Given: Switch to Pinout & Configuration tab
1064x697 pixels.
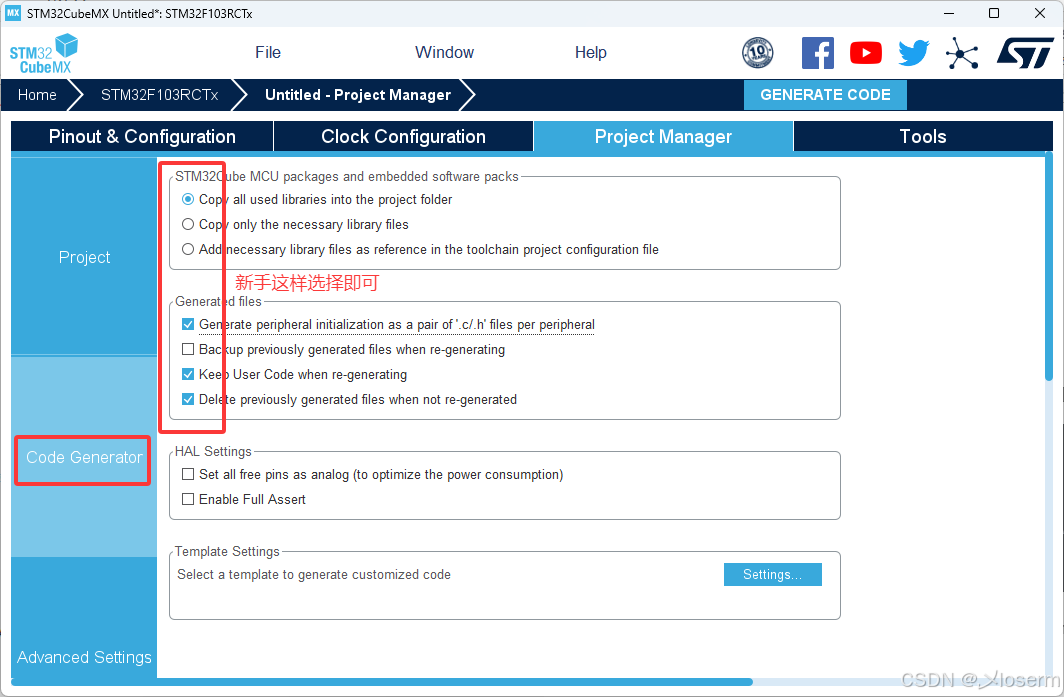Looking at the screenshot, I should click(142, 136).
